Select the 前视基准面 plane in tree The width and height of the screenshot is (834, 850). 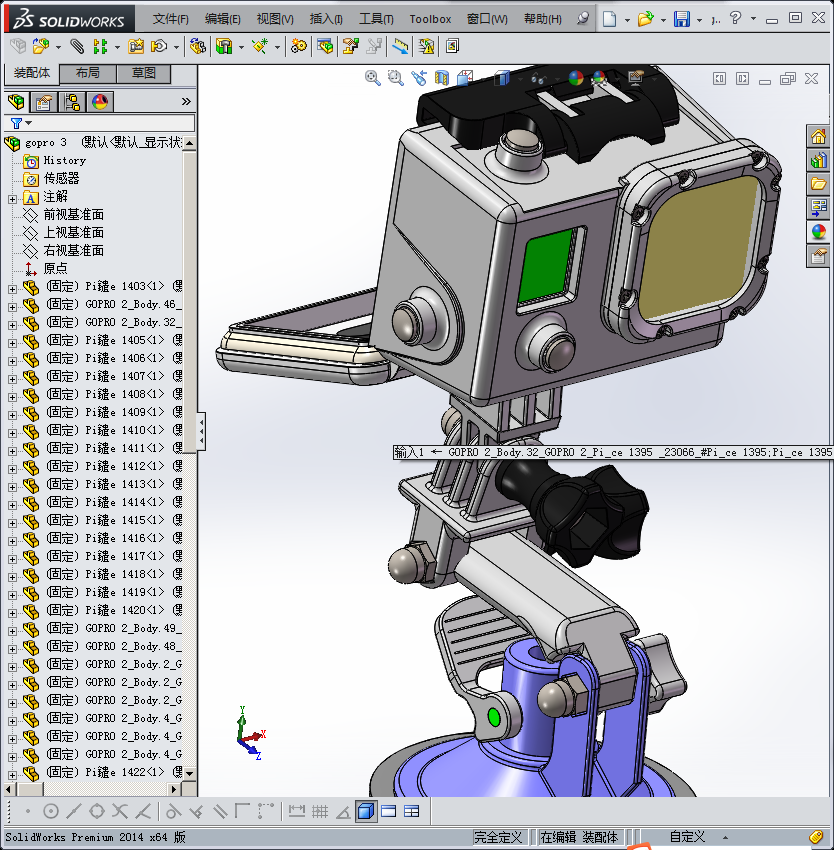point(73,215)
